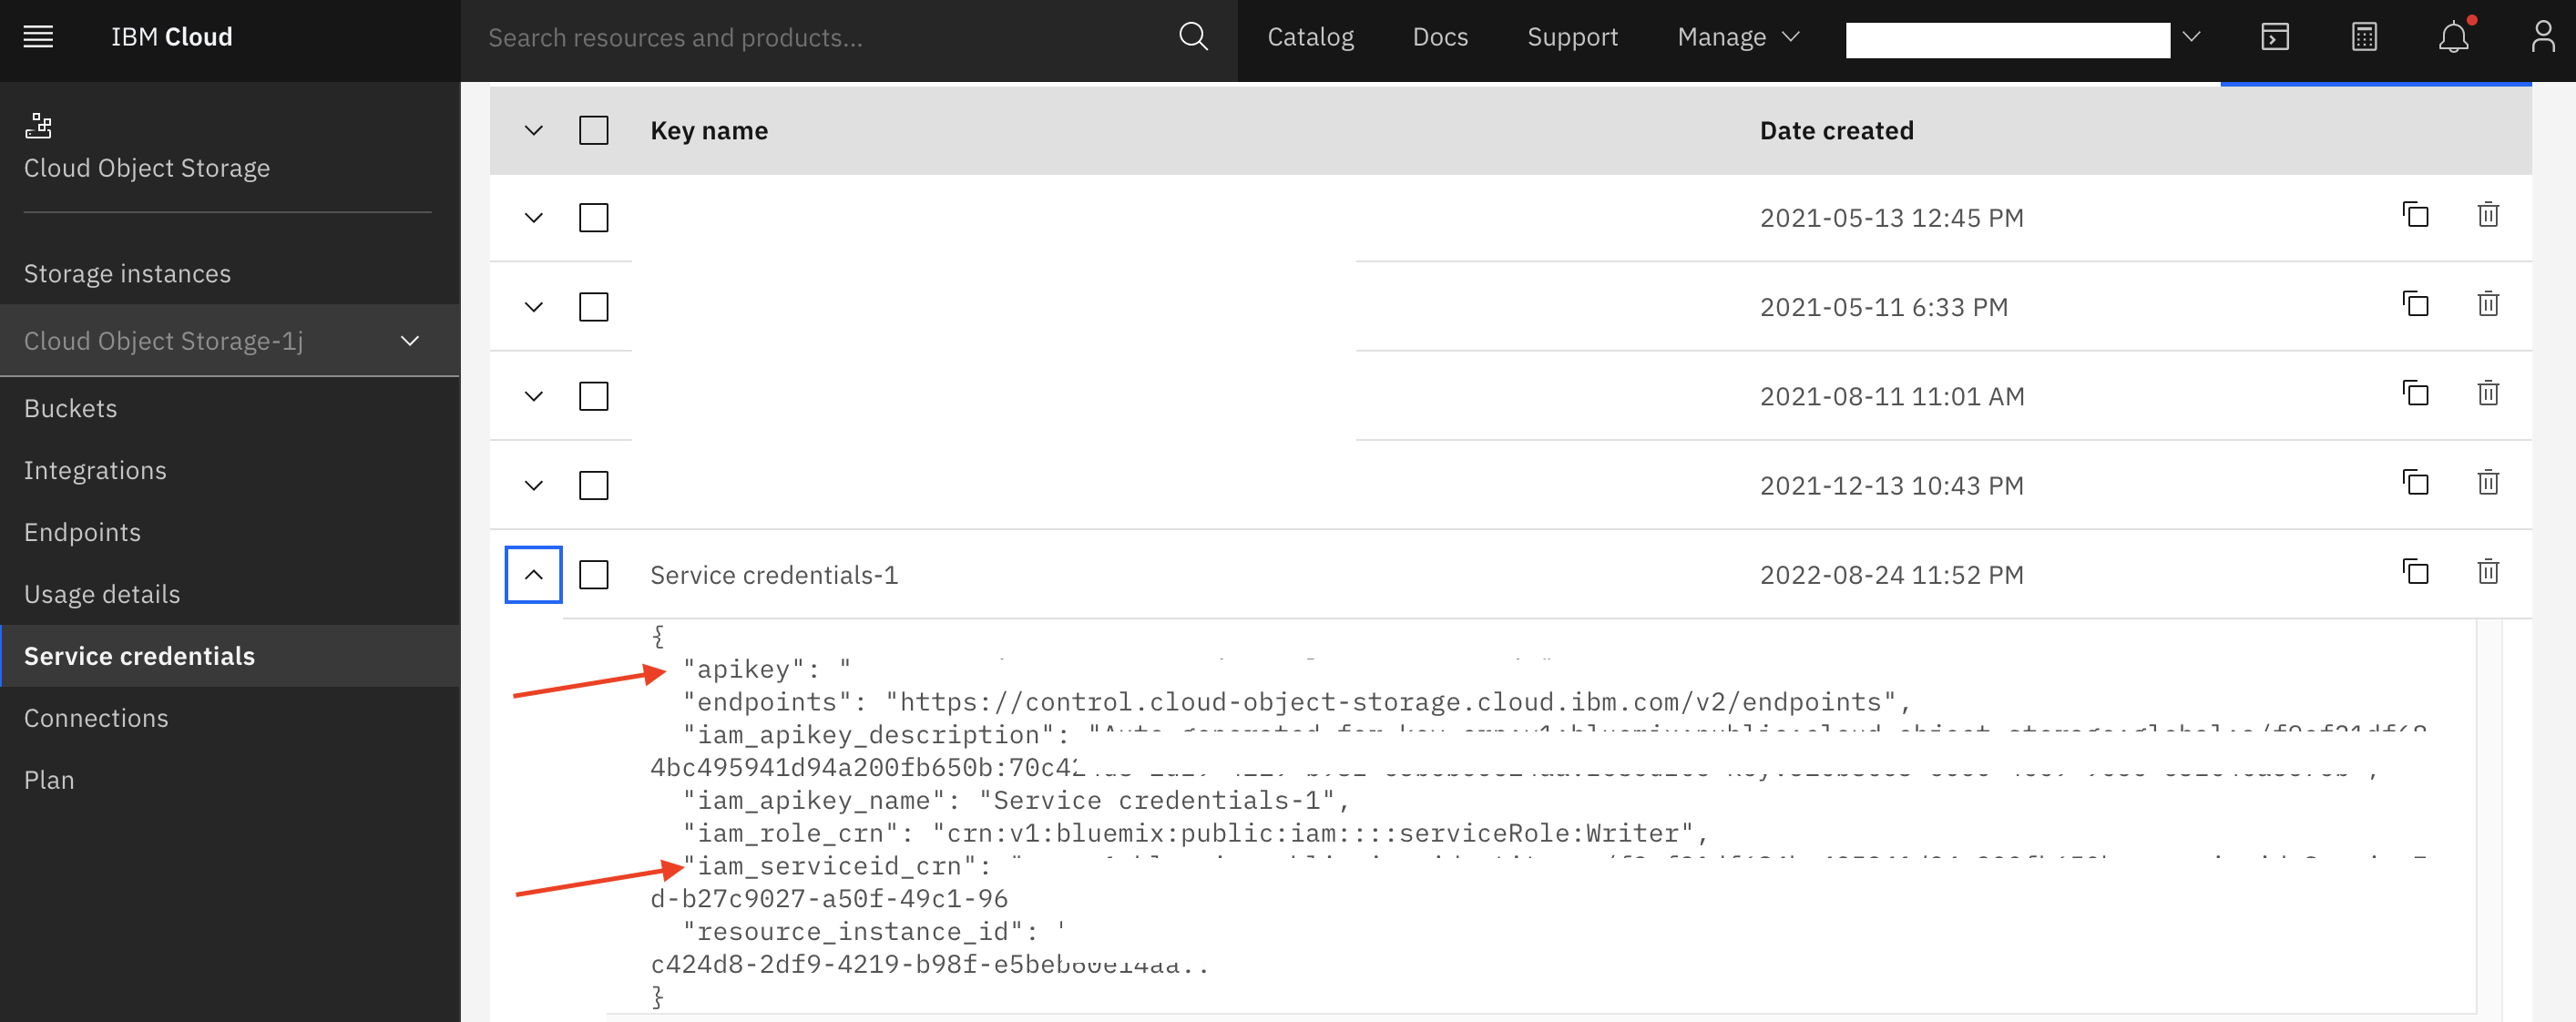Screen dimensions: 2576x1022
Task: Go to Storage instances
Action: point(127,274)
